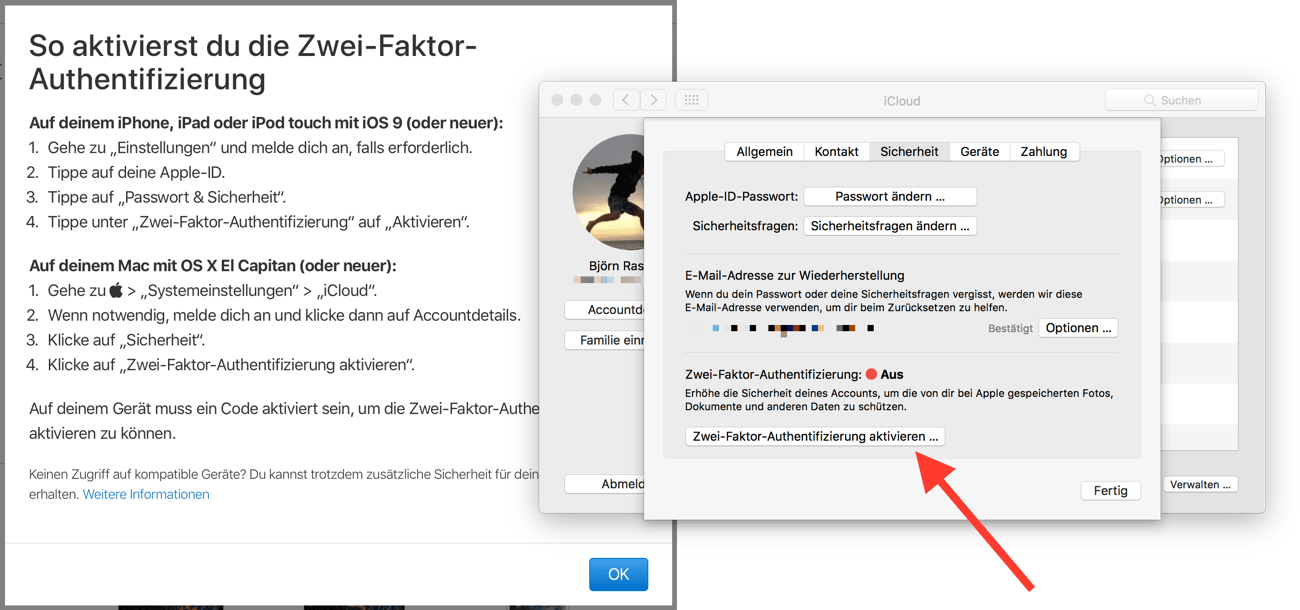
Task: Open Optionen for recovery e-mail address
Action: pos(1078,328)
